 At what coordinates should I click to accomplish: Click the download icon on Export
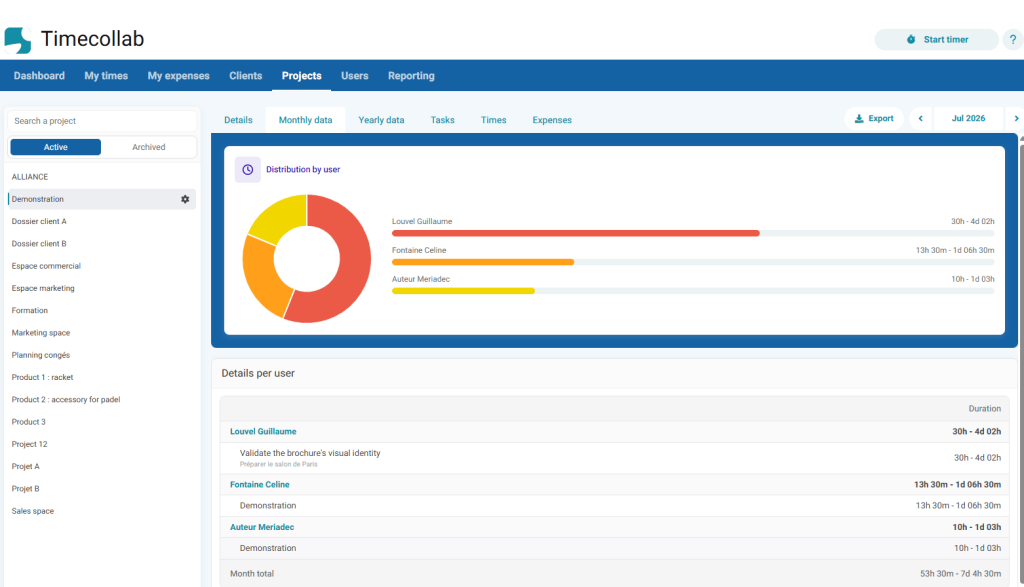859,119
